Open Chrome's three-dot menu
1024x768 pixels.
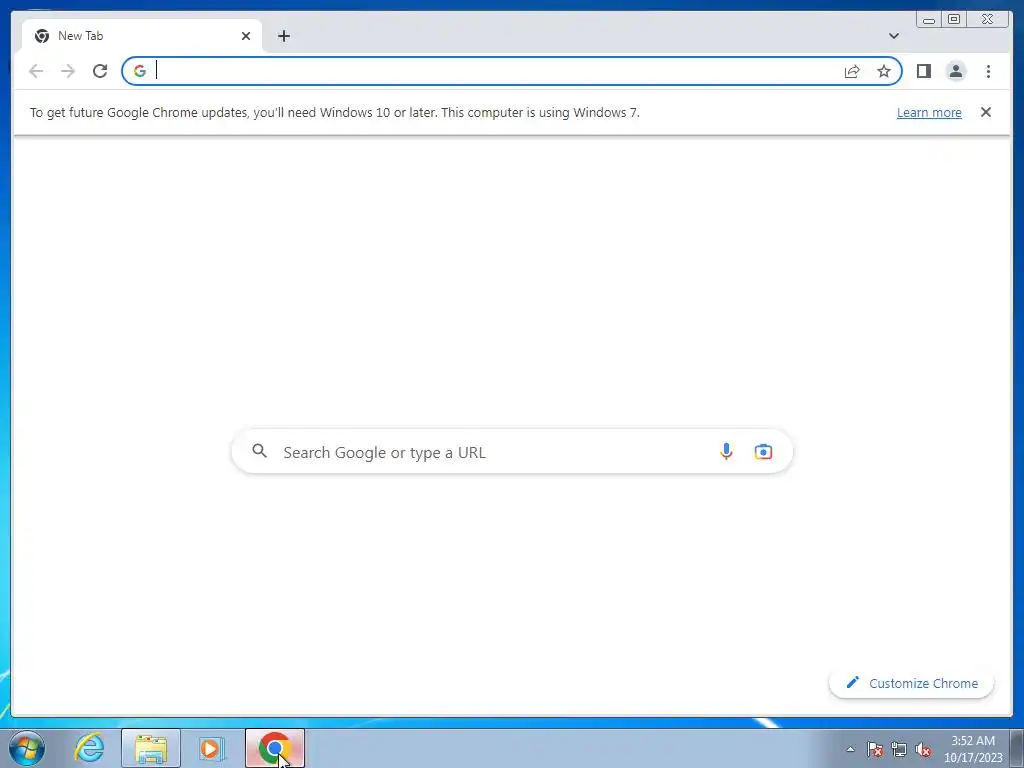(988, 71)
